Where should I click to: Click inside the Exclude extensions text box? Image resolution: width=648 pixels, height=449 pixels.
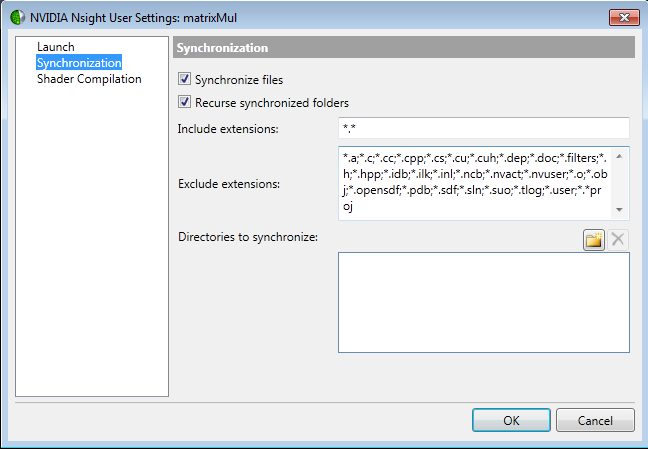point(474,182)
